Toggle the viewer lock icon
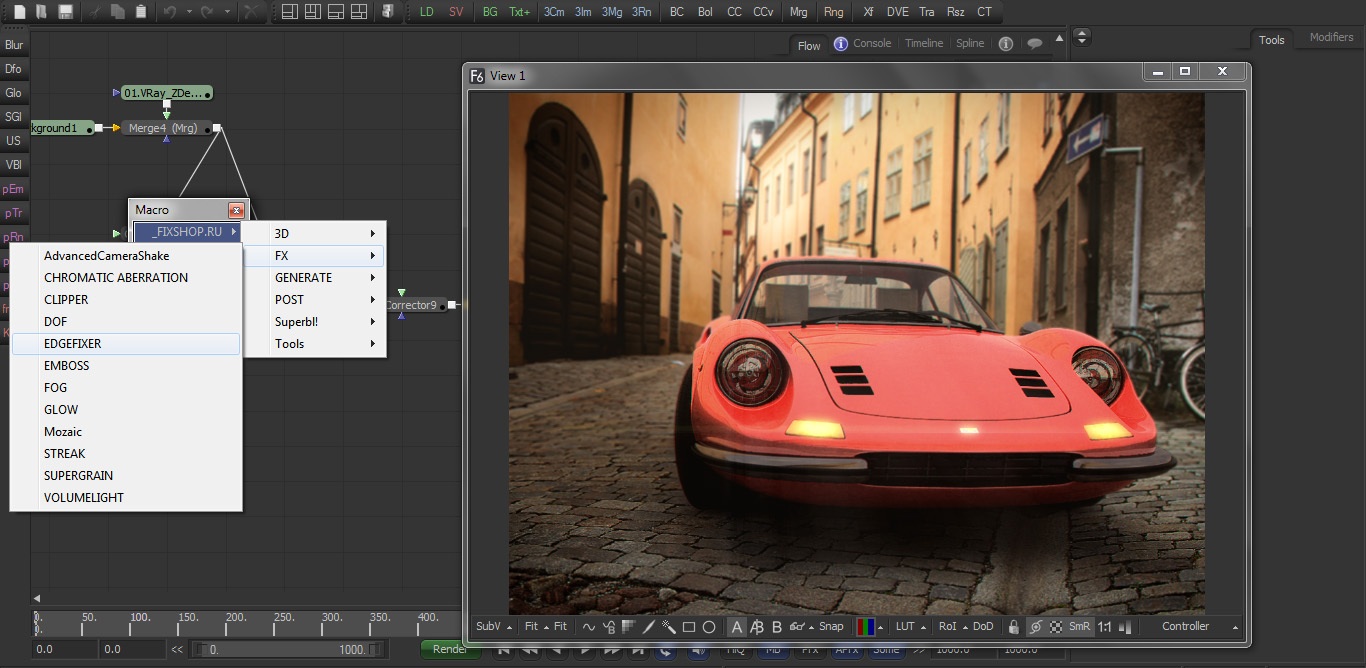The height and width of the screenshot is (668, 1366). 1014,627
